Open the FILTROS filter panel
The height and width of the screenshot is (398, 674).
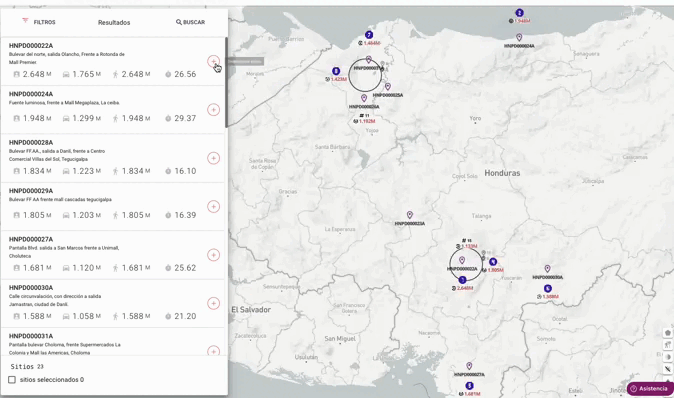39,22
